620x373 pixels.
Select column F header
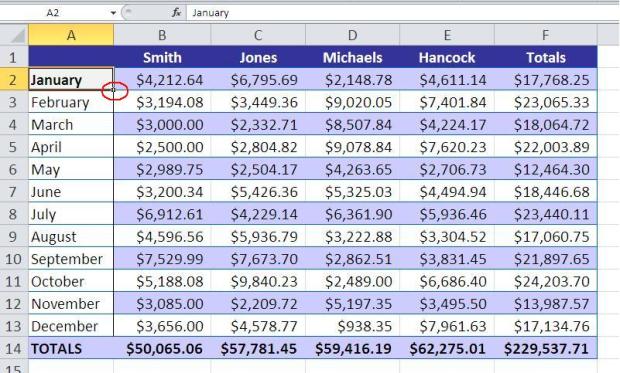[x=546, y=35]
